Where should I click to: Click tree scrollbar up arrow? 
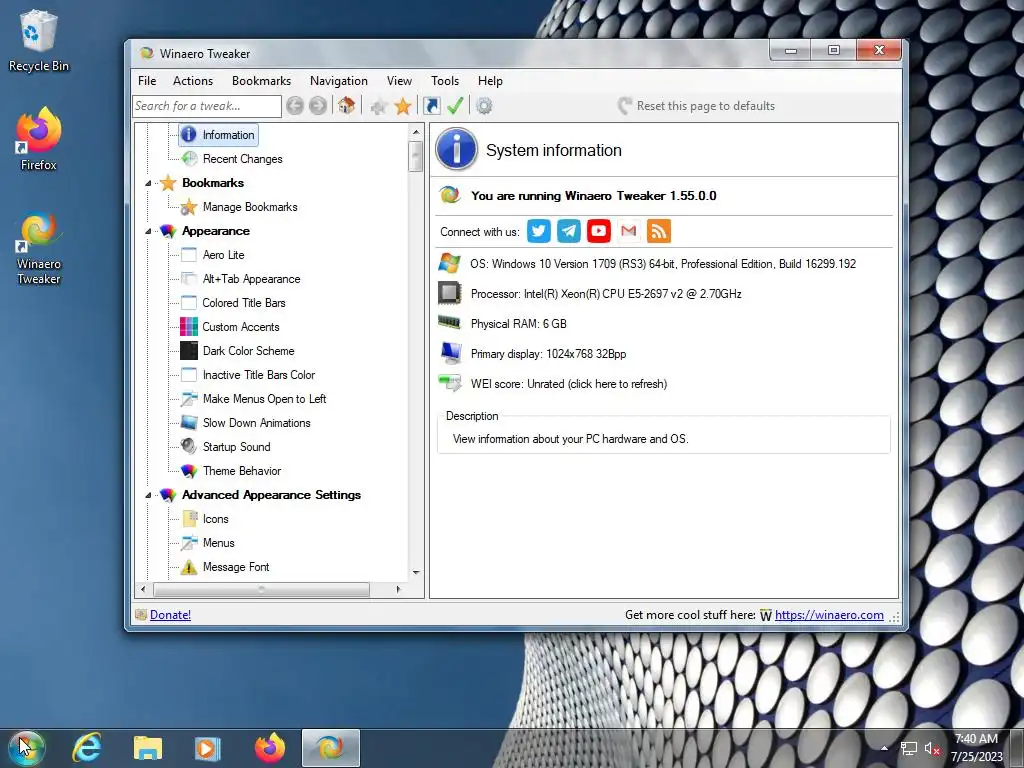416,133
